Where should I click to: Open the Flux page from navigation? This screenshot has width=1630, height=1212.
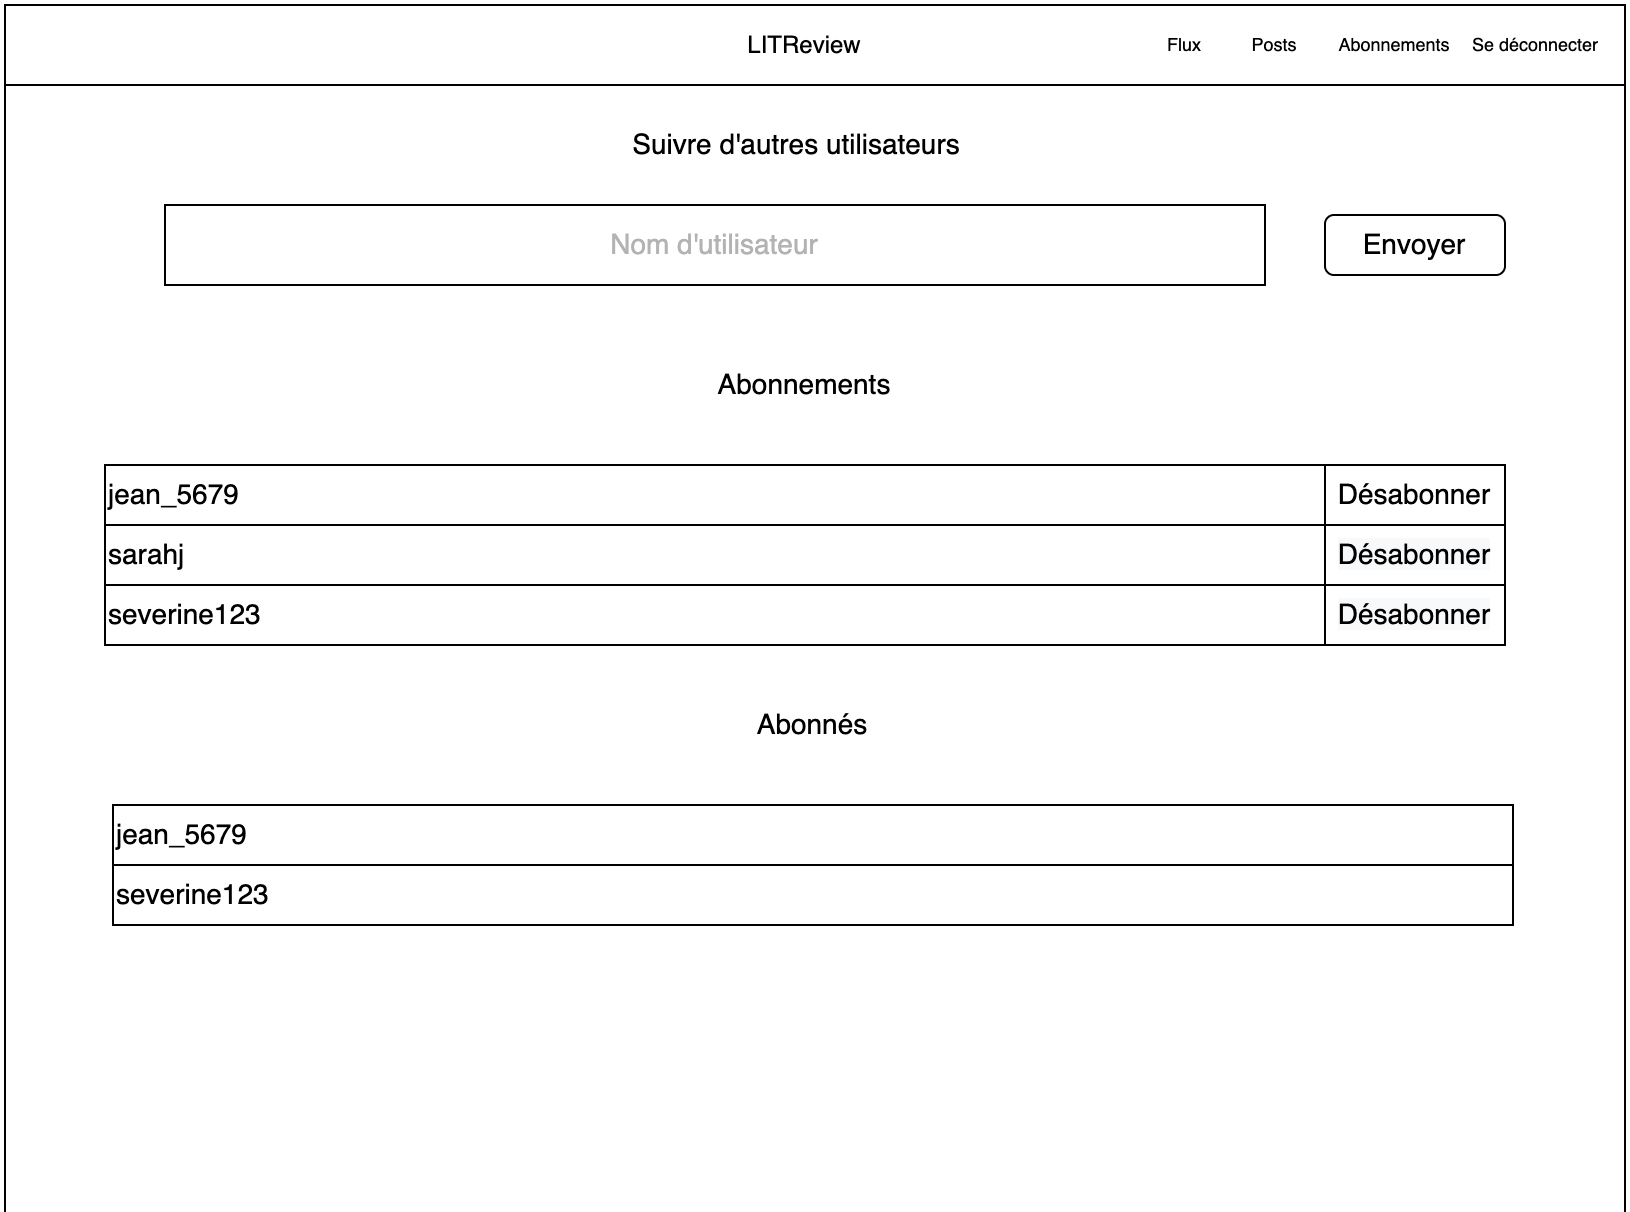click(x=1183, y=45)
